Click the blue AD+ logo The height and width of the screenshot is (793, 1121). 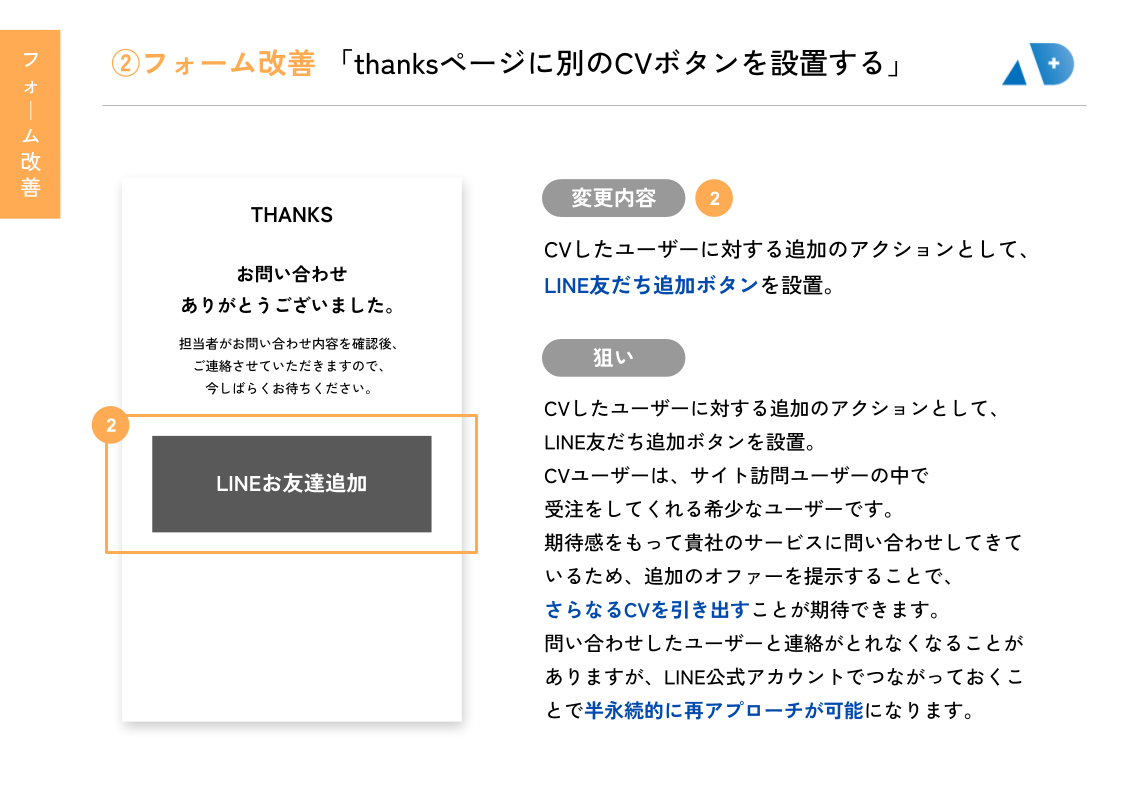(1037, 66)
